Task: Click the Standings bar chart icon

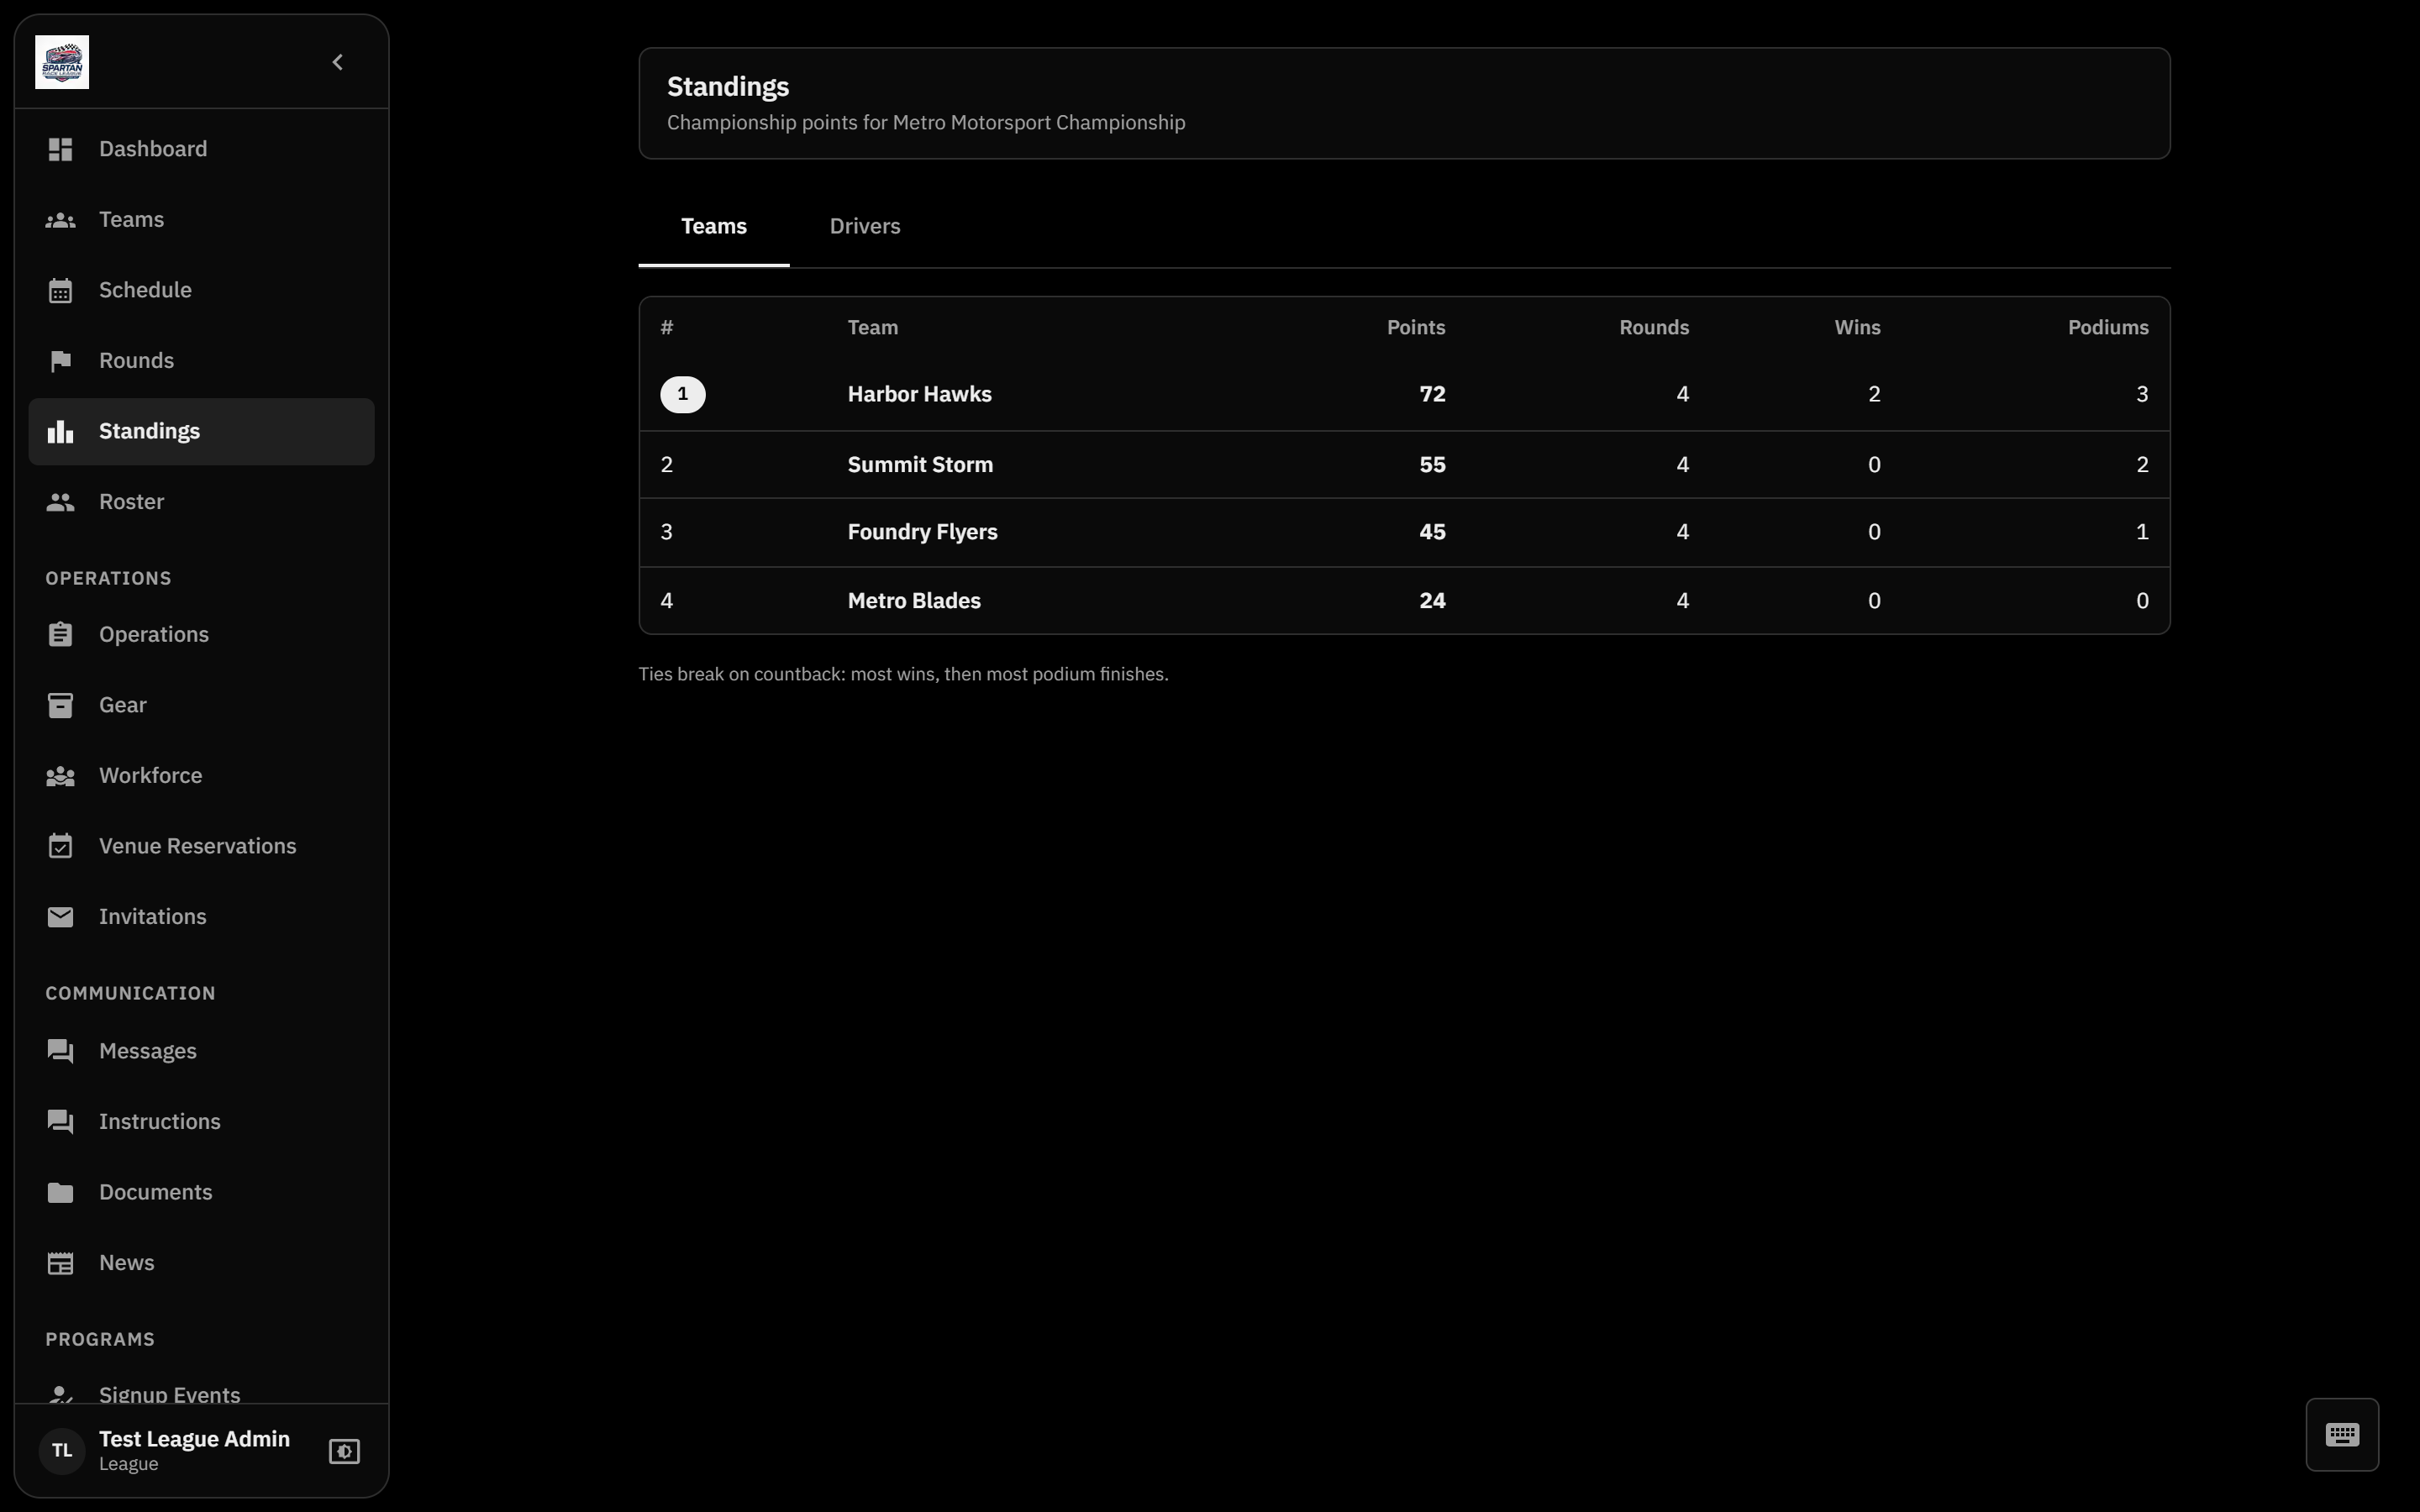Action: click(x=60, y=431)
